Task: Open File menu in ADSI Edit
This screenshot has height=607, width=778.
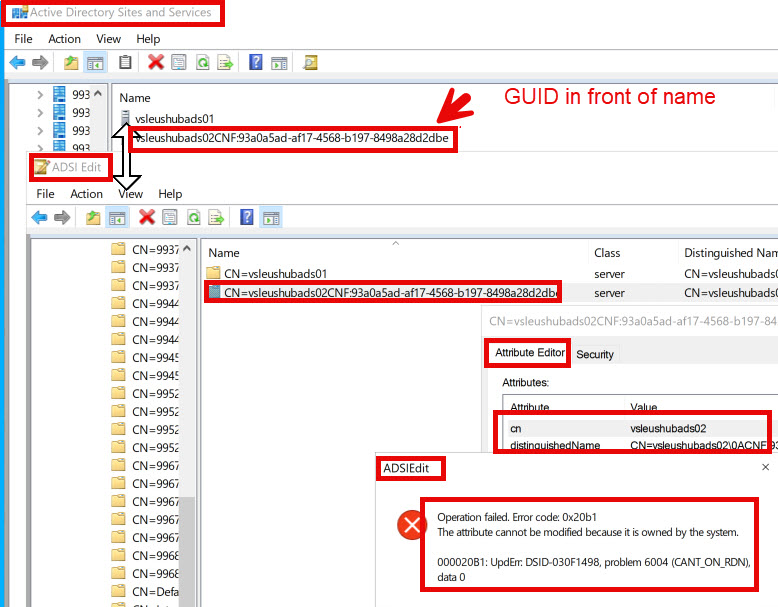Action: point(45,194)
